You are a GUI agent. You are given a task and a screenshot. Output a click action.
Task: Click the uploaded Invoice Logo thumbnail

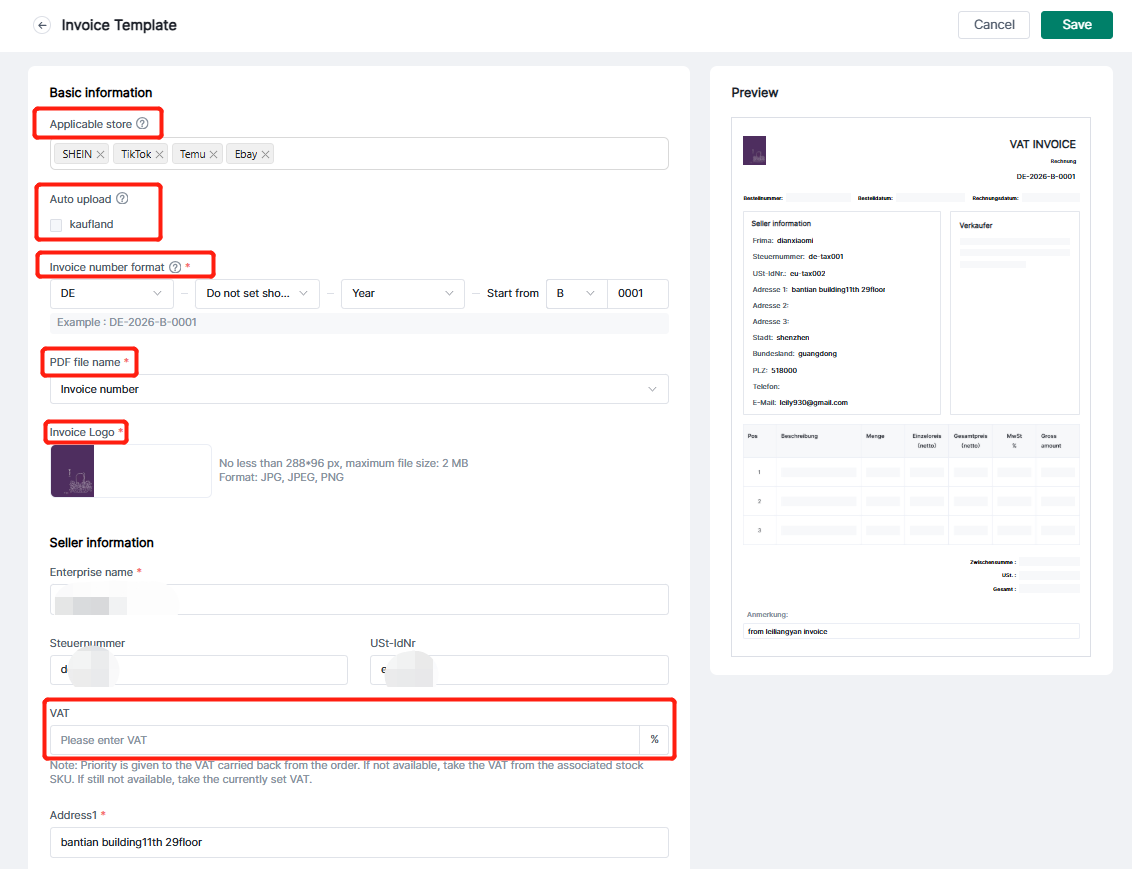73,471
